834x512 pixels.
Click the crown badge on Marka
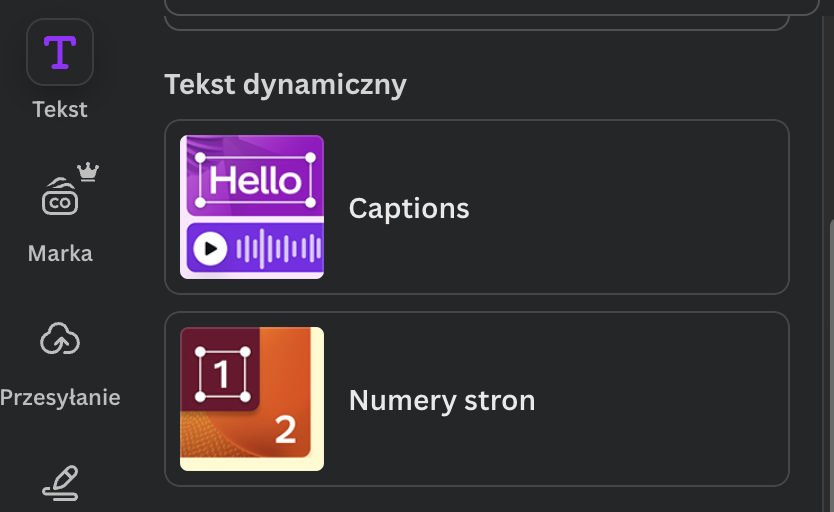pos(88,172)
